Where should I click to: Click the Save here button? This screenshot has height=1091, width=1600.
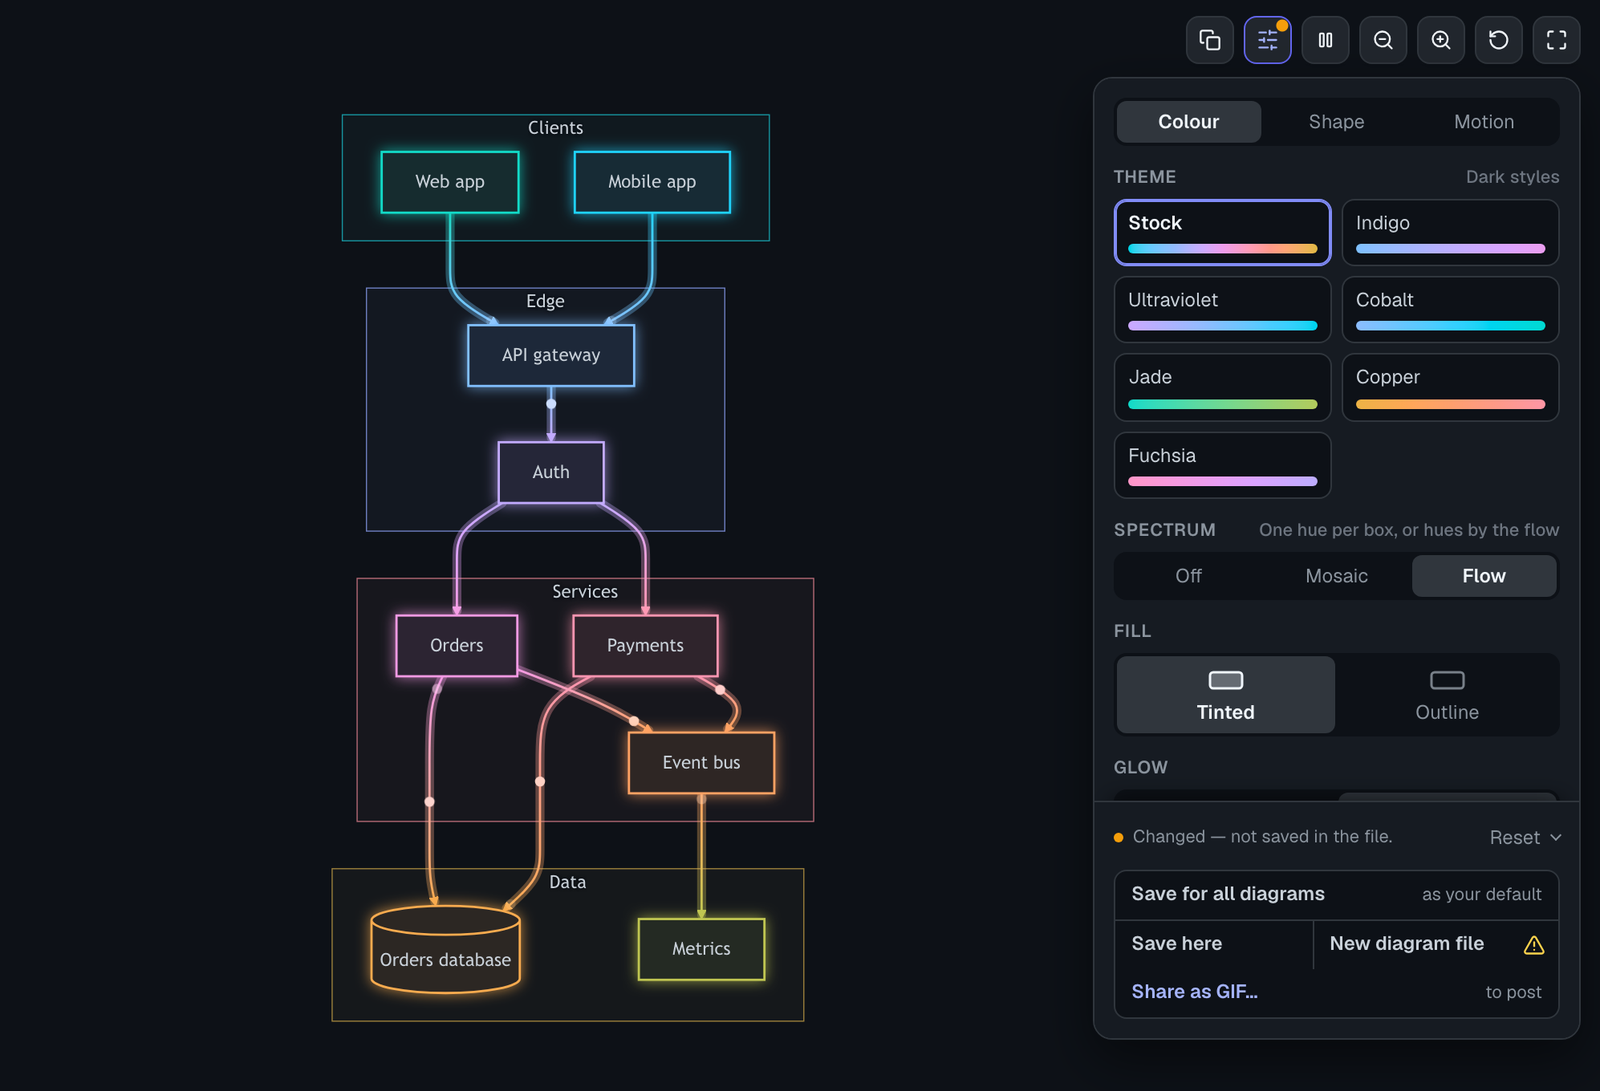(x=1214, y=944)
